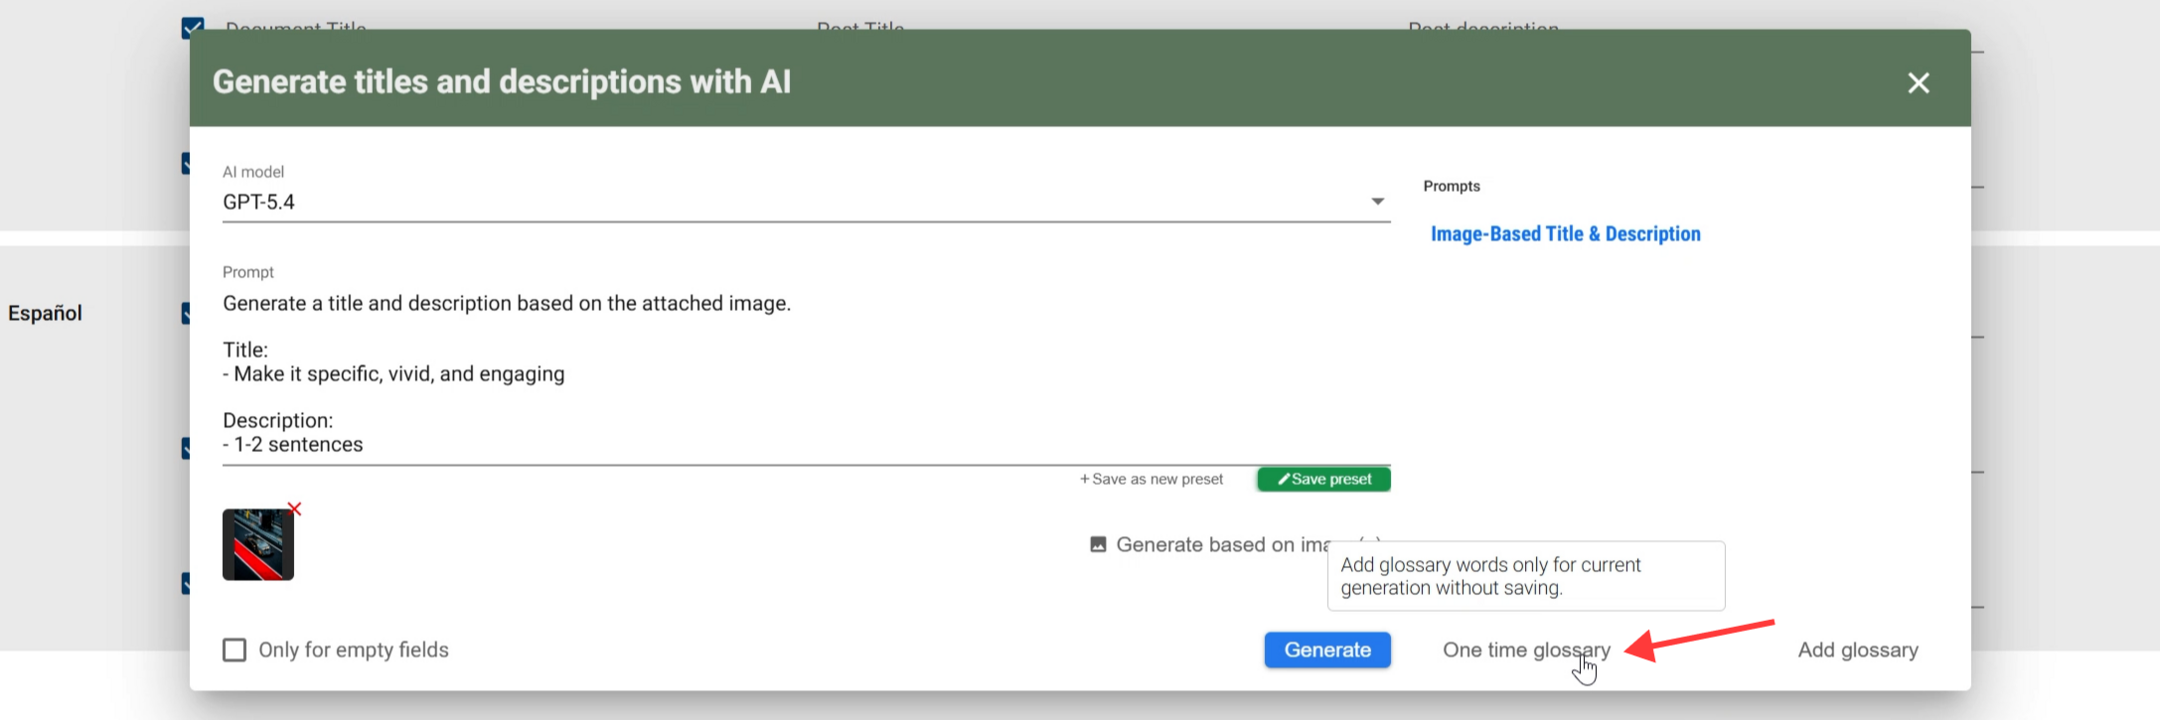Click the Prompts section heading
This screenshot has width=2160, height=720.
point(1451,186)
